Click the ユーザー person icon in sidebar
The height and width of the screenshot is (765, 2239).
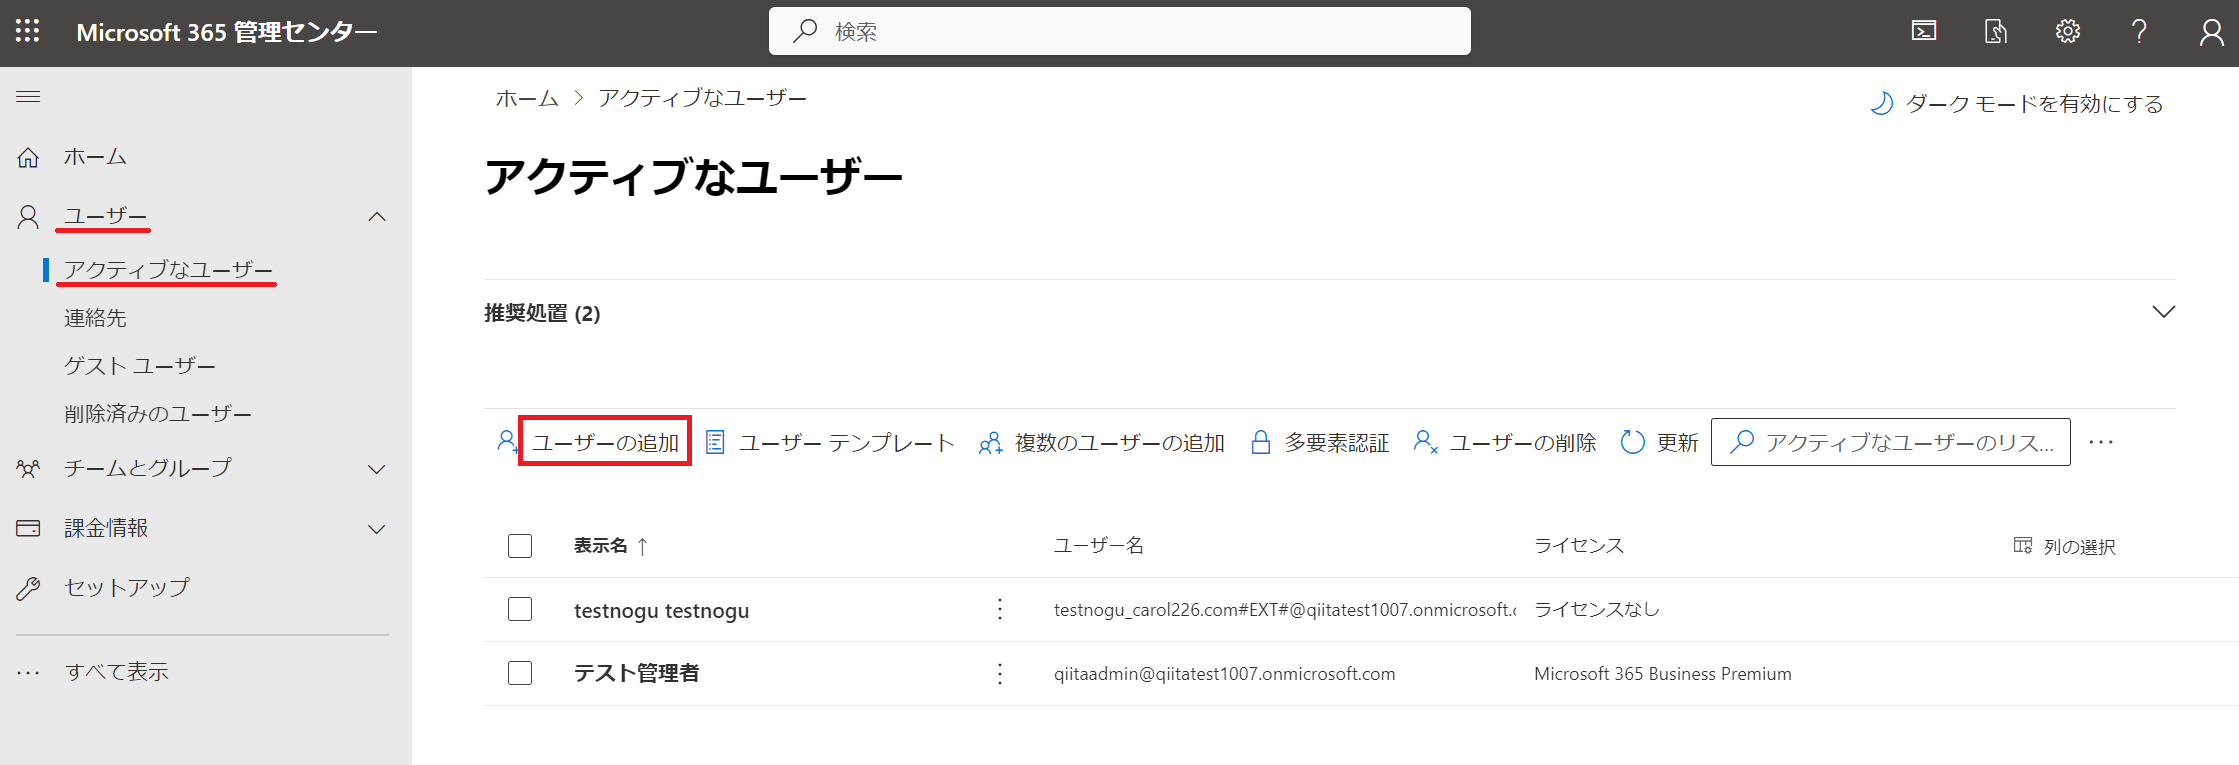point(28,217)
